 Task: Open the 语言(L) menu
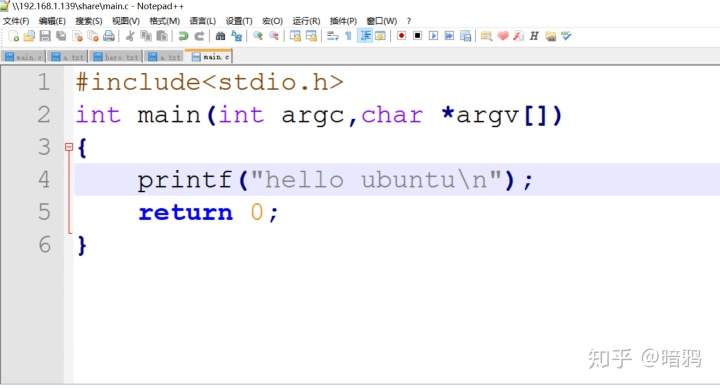click(202, 21)
